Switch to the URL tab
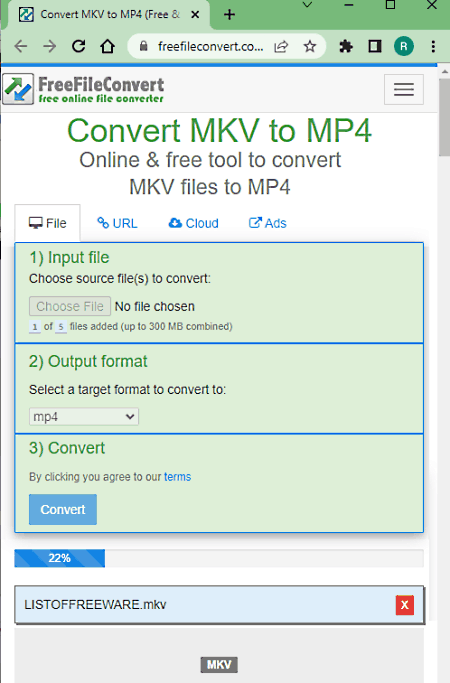The height and width of the screenshot is (683, 450). 117,223
